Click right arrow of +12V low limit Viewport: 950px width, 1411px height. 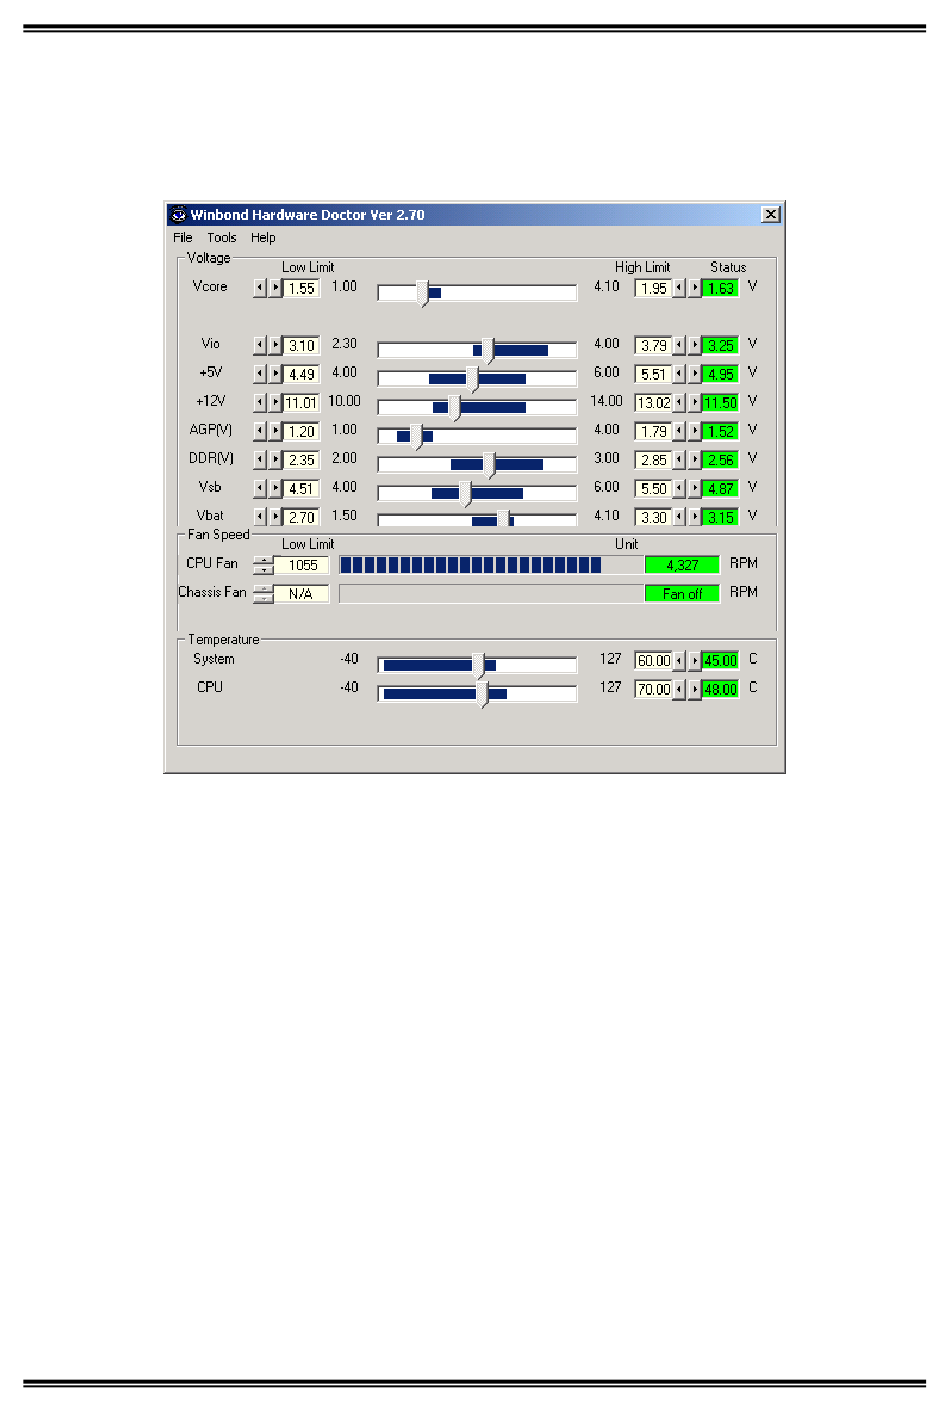pyautogui.click(x=275, y=403)
